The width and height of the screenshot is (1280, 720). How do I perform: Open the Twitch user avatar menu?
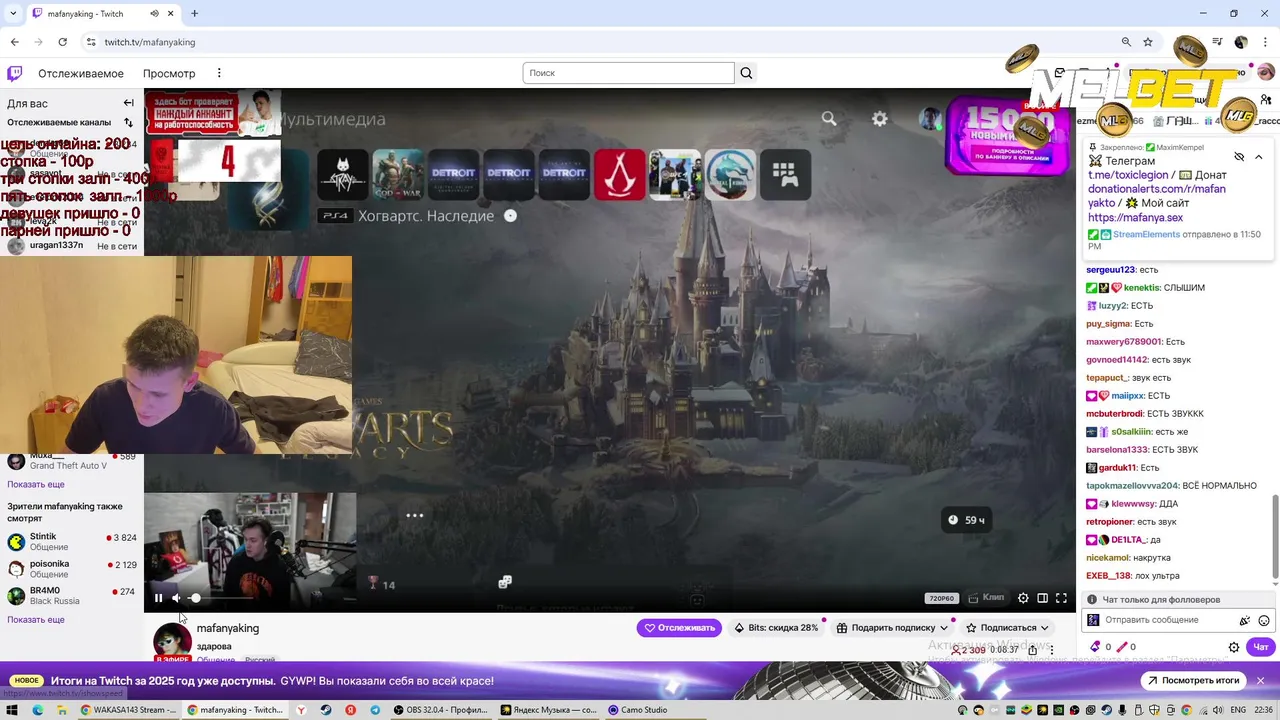pyautogui.click(x=1265, y=72)
